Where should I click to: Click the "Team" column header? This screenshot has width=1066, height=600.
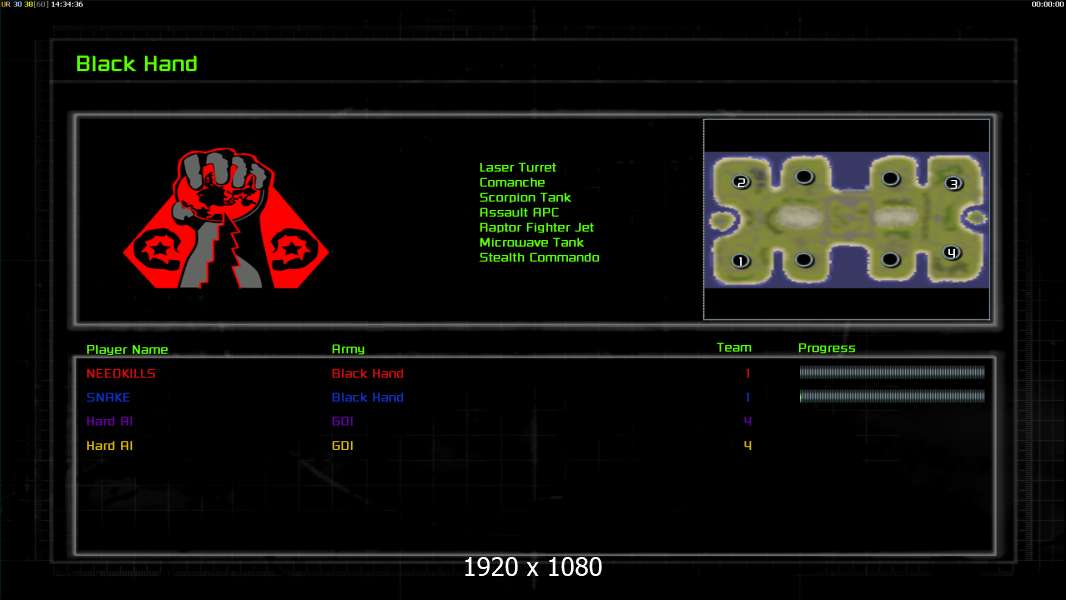(x=734, y=347)
